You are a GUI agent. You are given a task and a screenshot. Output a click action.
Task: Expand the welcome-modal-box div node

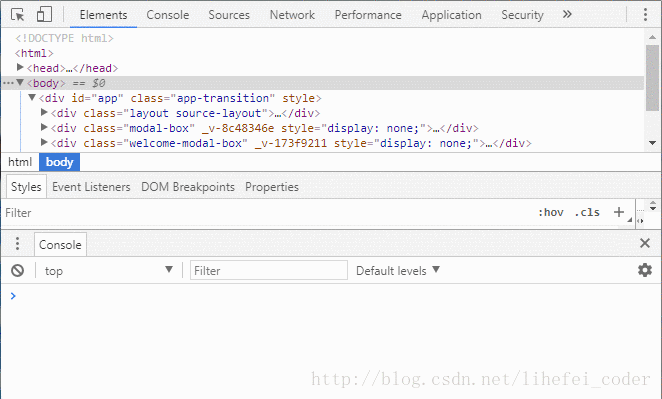tap(43, 142)
